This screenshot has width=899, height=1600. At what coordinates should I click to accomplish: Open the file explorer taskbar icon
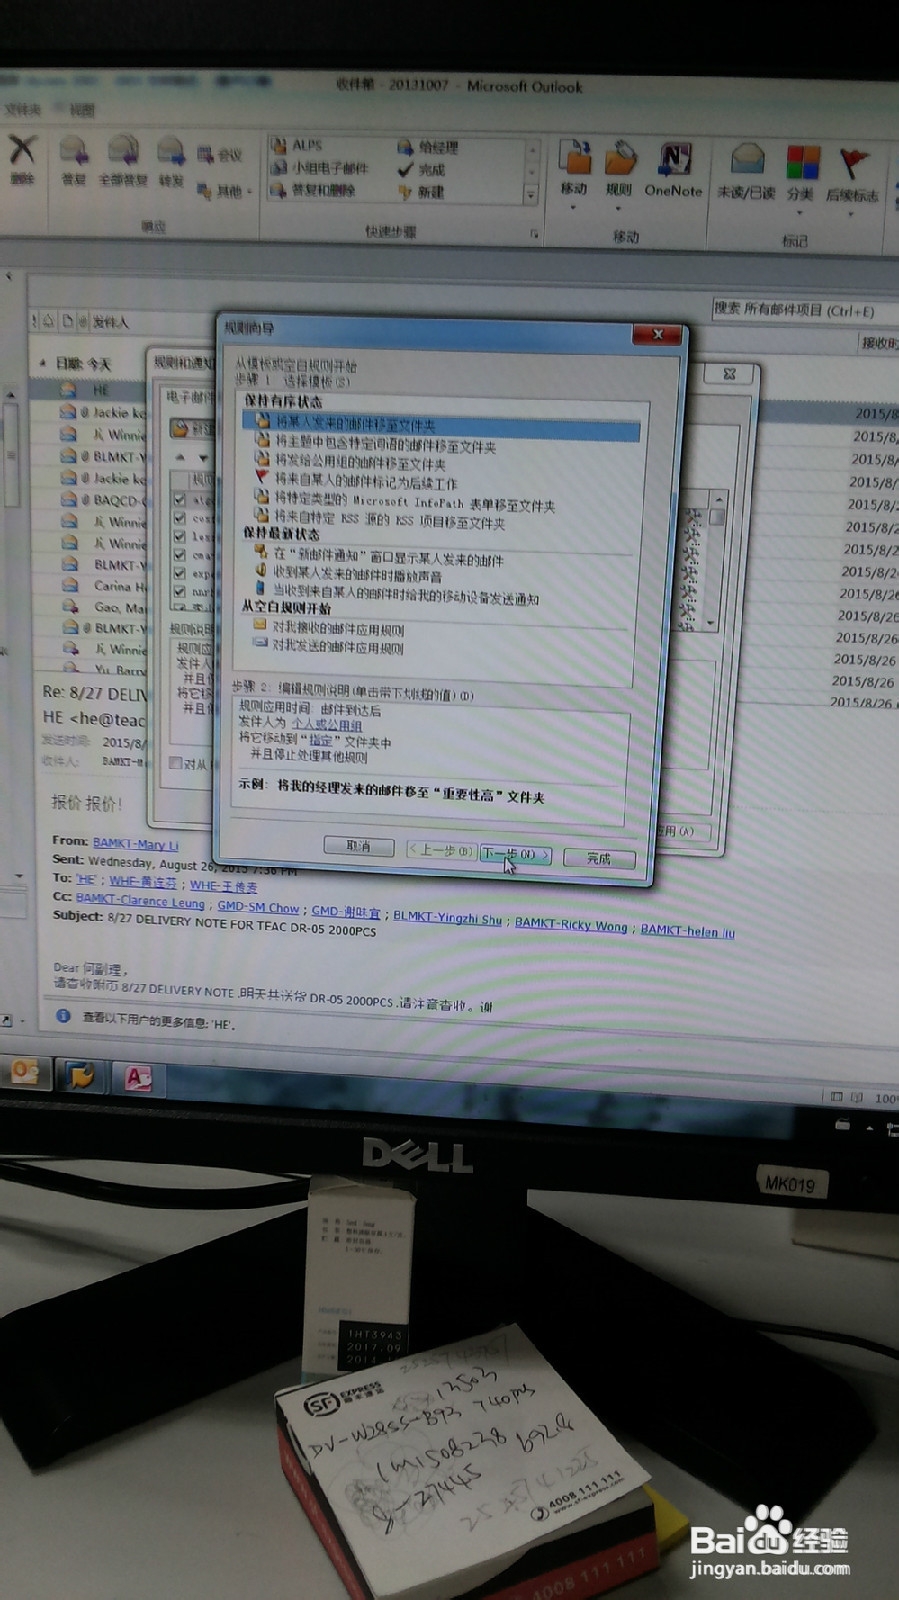coord(81,1076)
